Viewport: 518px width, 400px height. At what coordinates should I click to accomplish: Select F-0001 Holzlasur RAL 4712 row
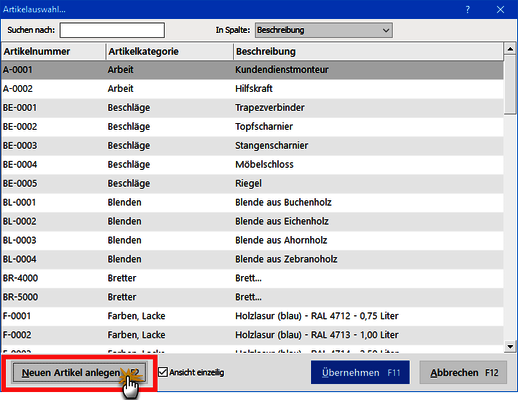(x=252, y=316)
